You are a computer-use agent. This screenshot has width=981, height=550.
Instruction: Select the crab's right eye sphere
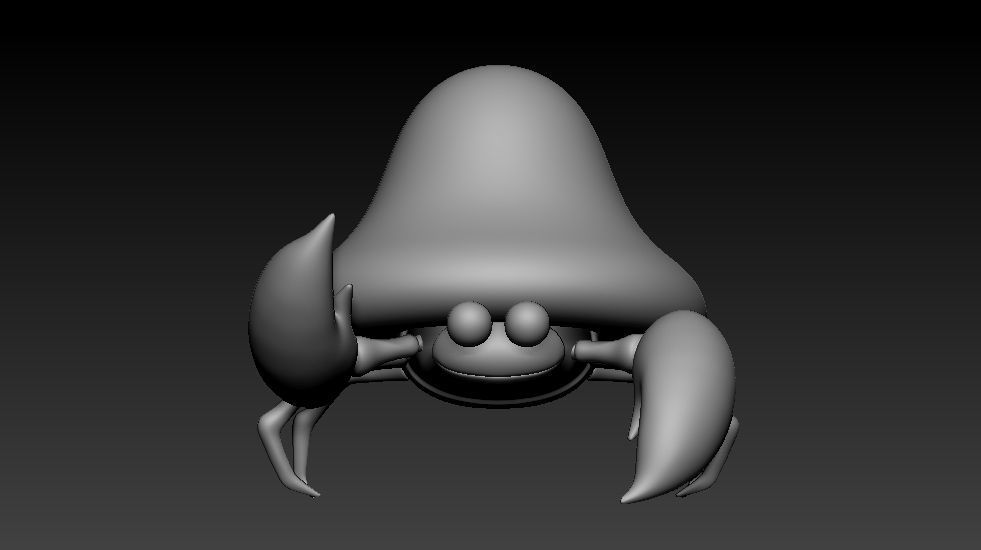click(527, 323)
